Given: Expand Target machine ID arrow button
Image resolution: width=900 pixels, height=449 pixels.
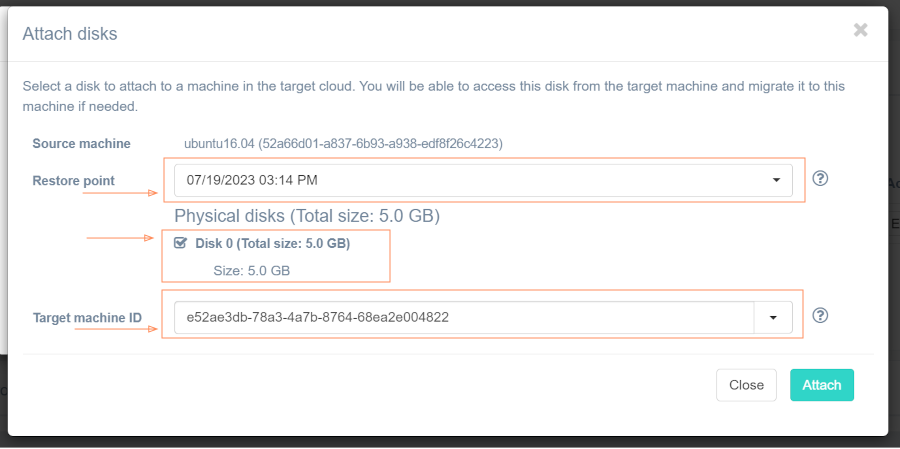Looking at the screenshot, I should click(x=773, y=317).
